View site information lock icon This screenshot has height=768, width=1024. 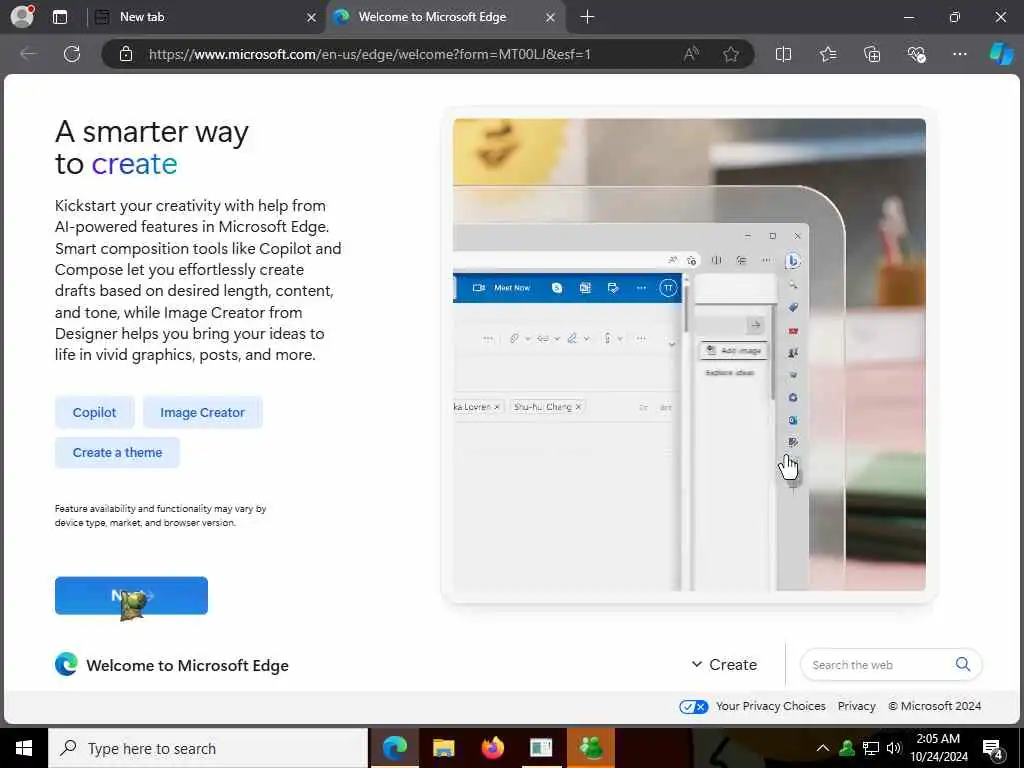click(126, 54)
